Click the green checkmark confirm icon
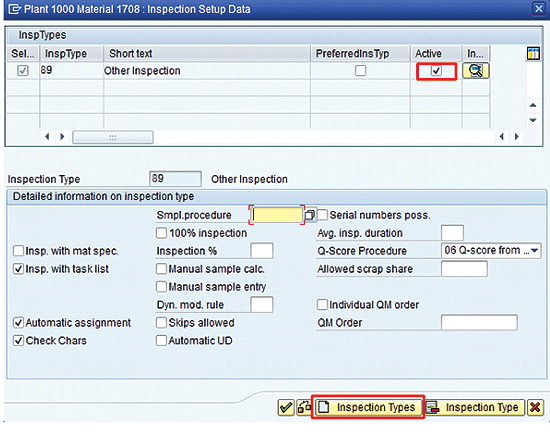 coord(286,407)
